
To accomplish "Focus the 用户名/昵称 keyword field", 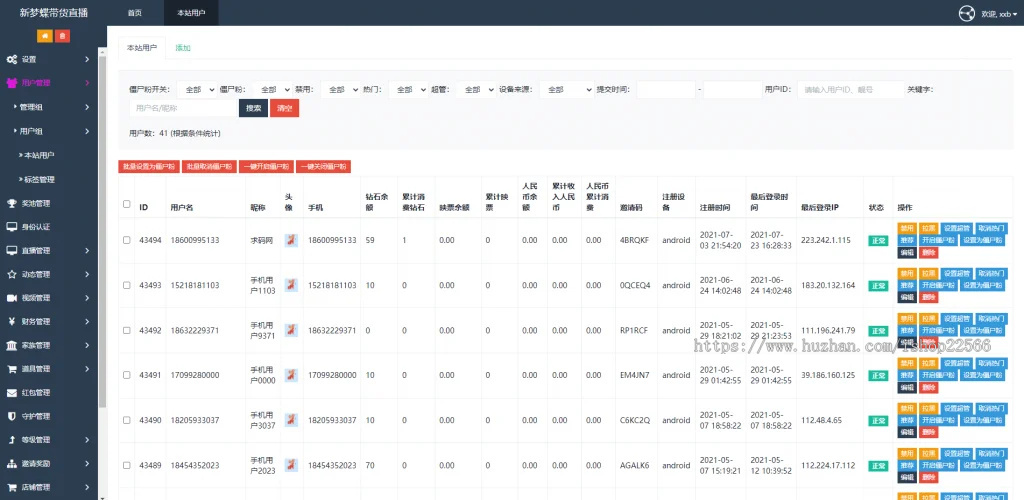I will click(x=183, y=108).
